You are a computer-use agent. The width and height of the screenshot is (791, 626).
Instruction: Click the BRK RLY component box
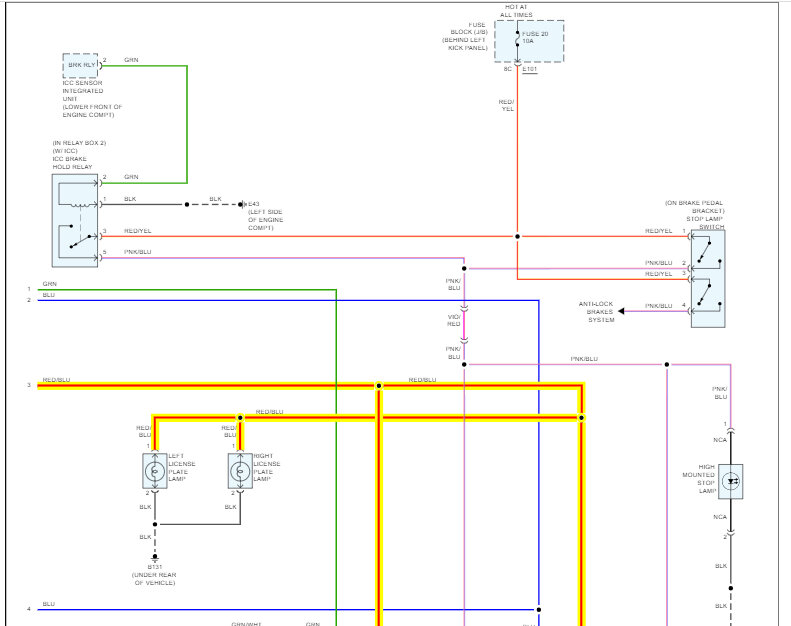click(x=80, y=65)
